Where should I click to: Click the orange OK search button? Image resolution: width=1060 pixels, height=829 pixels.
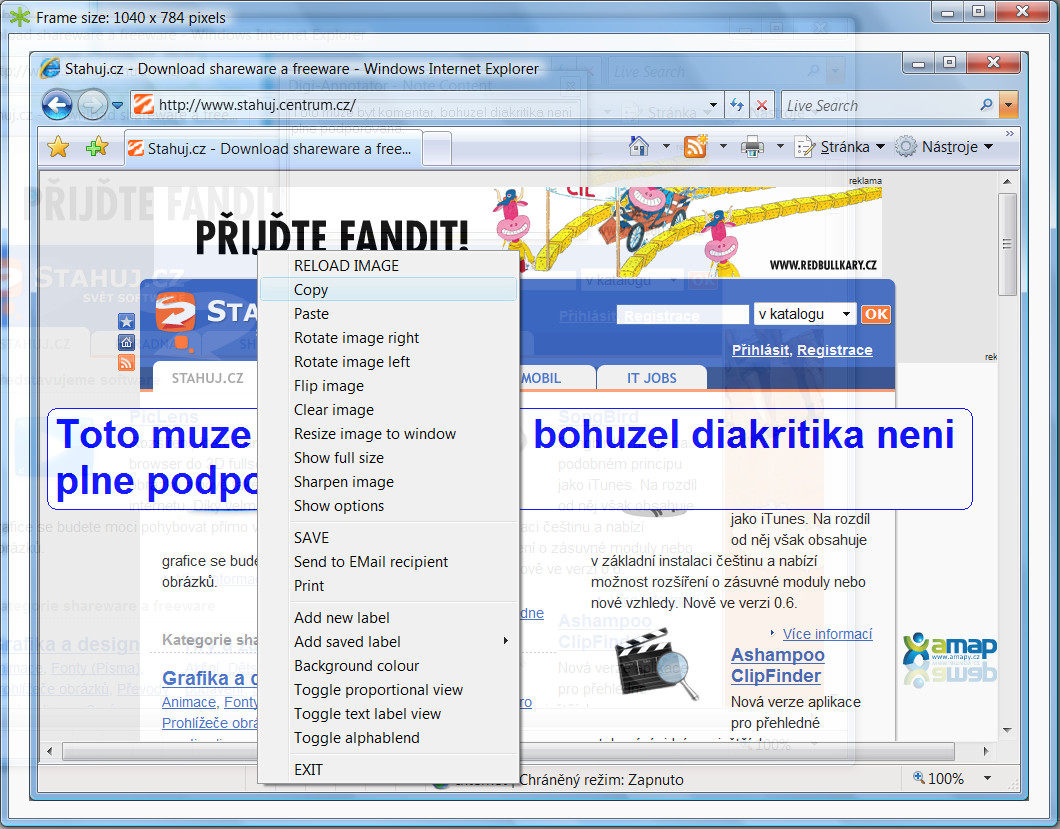click(875, 314)
